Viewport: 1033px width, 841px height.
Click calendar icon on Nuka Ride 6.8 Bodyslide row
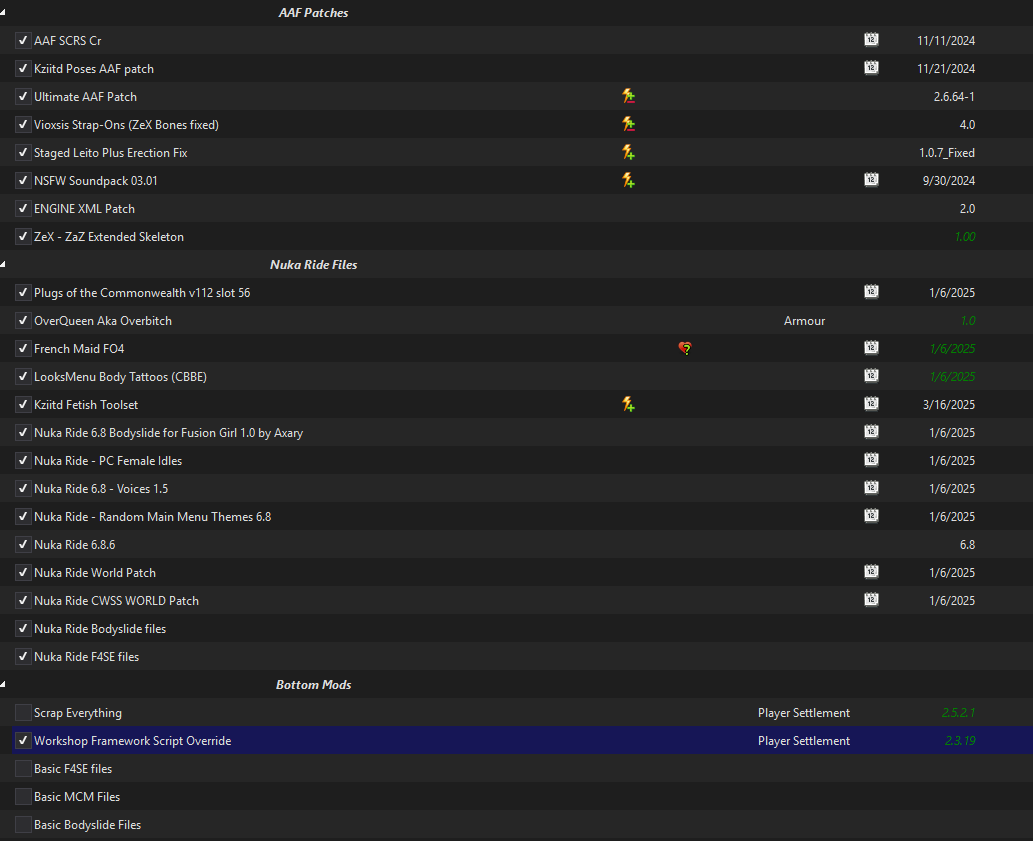click(x=871, y=431)
